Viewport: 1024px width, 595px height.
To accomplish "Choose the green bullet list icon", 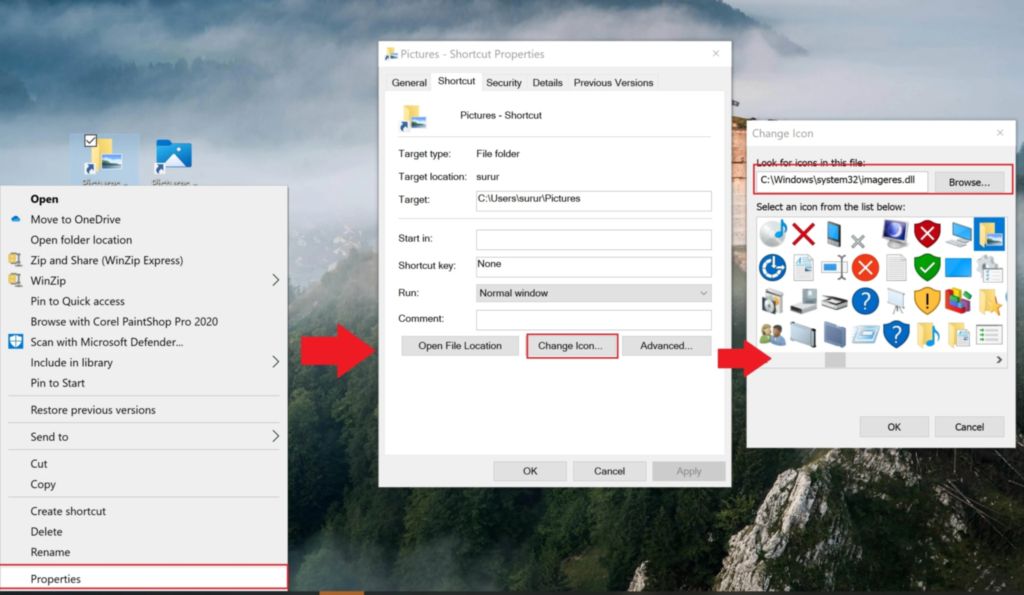I will [x=989, y=335].
